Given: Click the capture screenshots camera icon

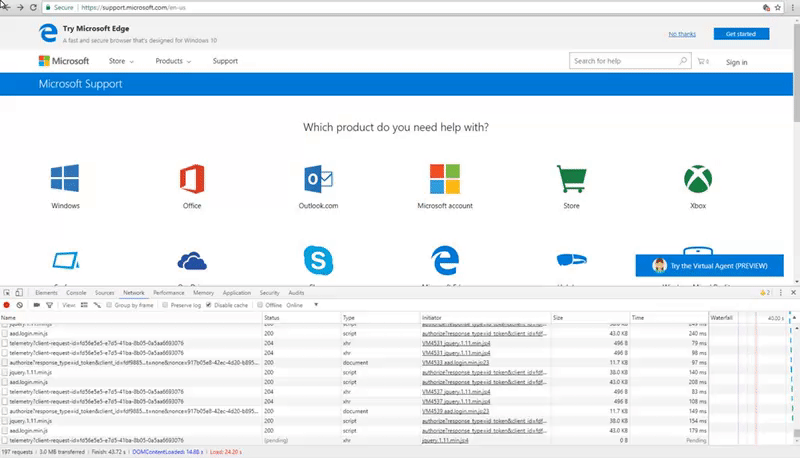Looking at the screenshot, I should [36, 305].
